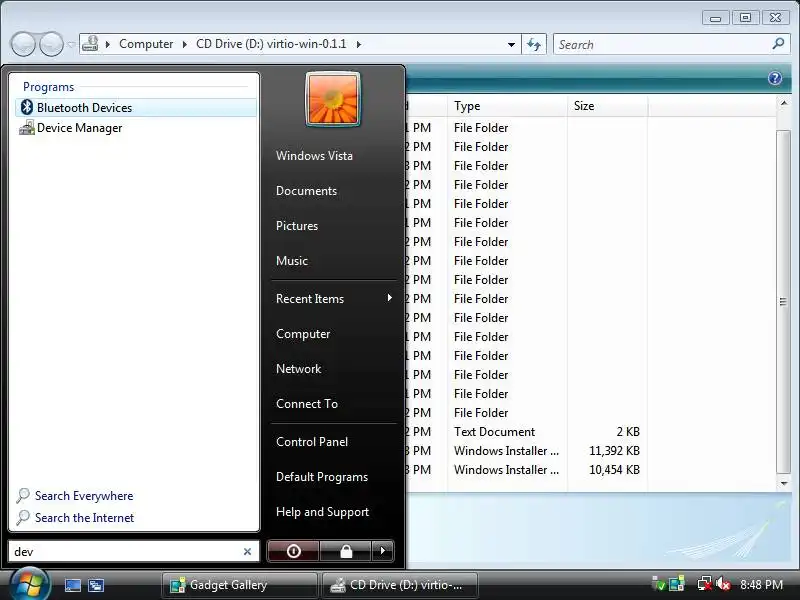Screen dimensions: 800x600
Task: Click the vertical scrollbar thumb
Action: [783, 302]
